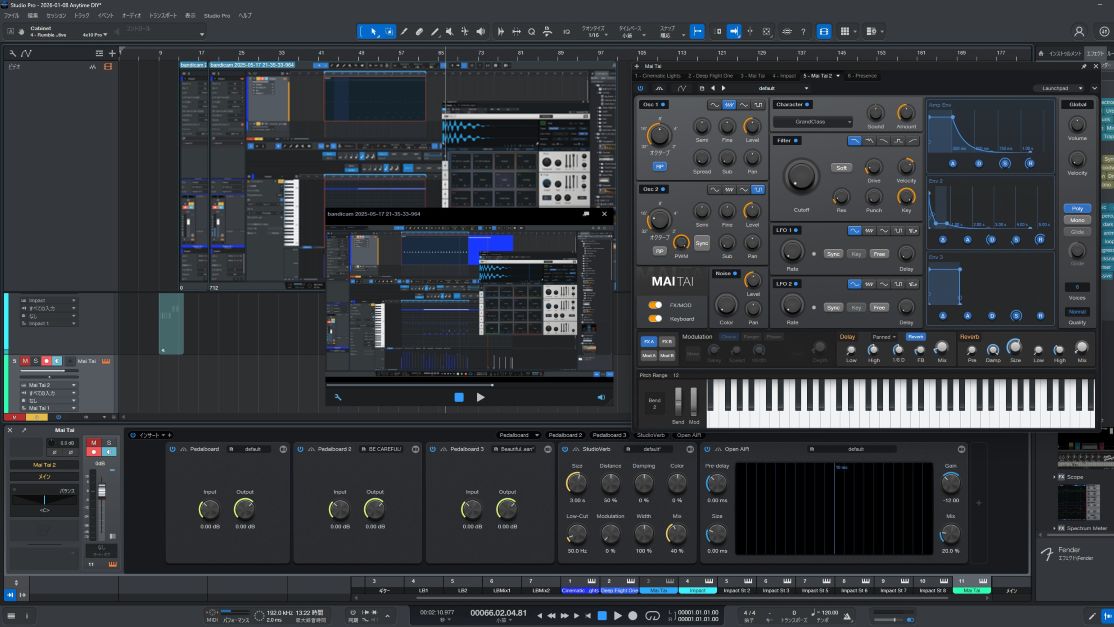This screenshot has width=1114, height=627.
Task: Open the Studio Pro menu
Action: (x=217, y=16)
